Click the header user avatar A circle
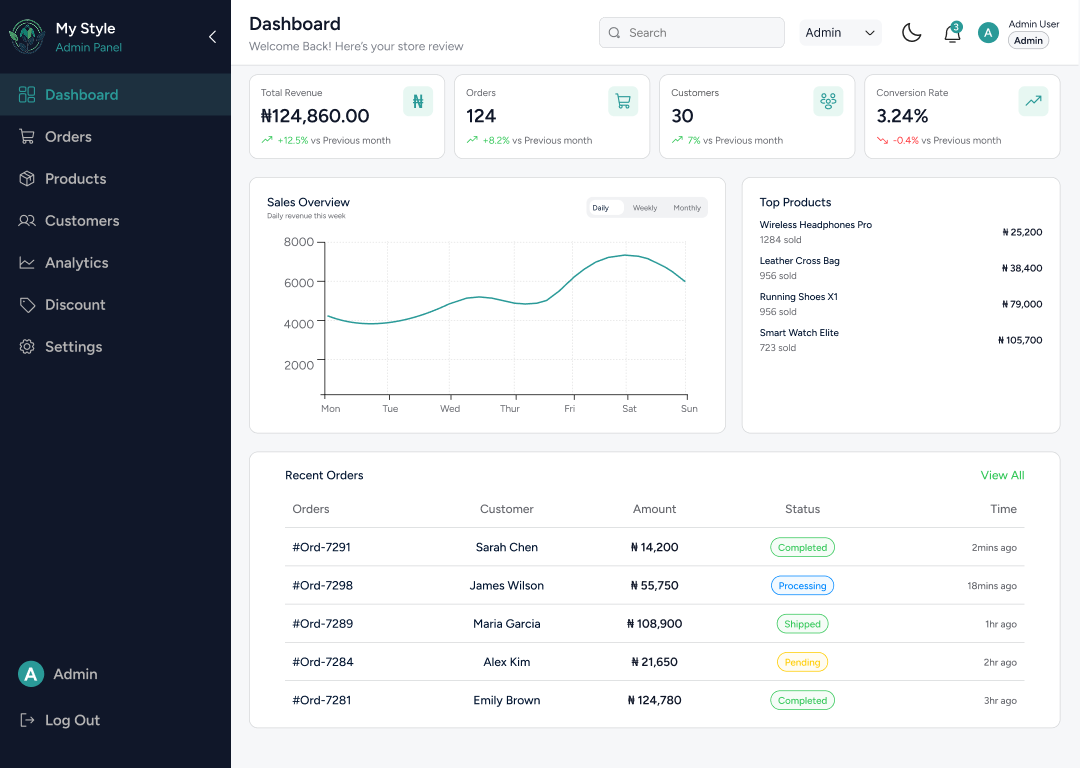 click(988, 32)
